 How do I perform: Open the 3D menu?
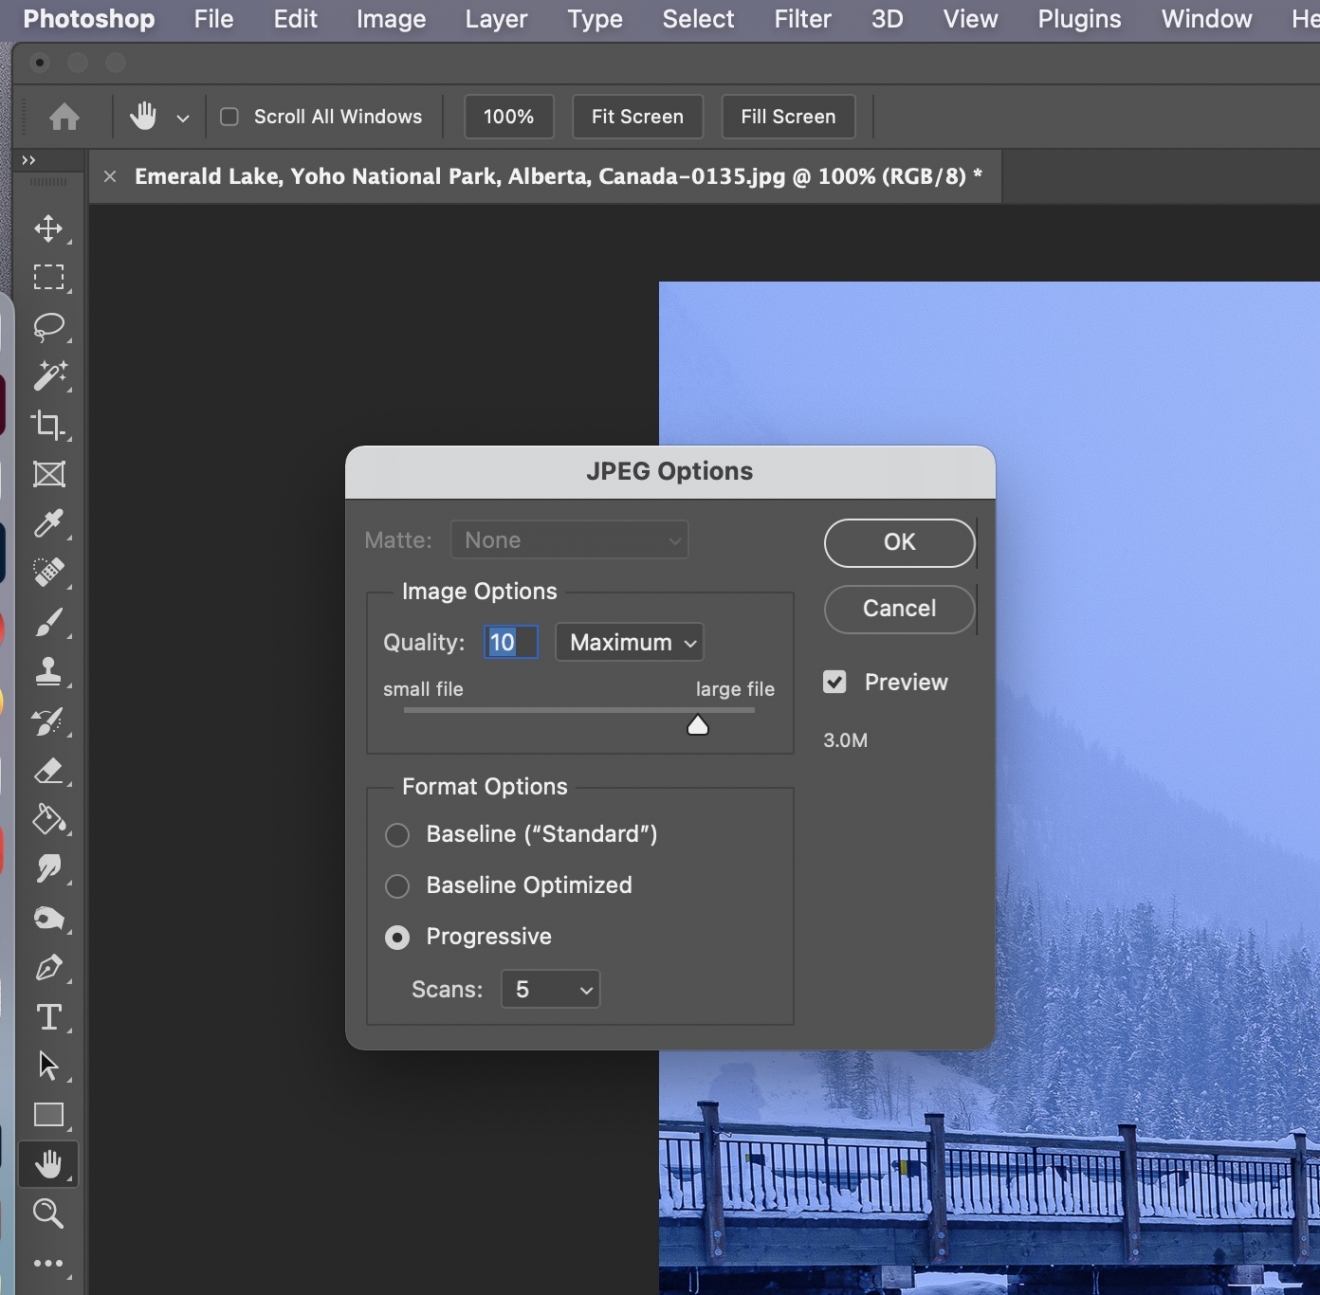click(887, 19)
